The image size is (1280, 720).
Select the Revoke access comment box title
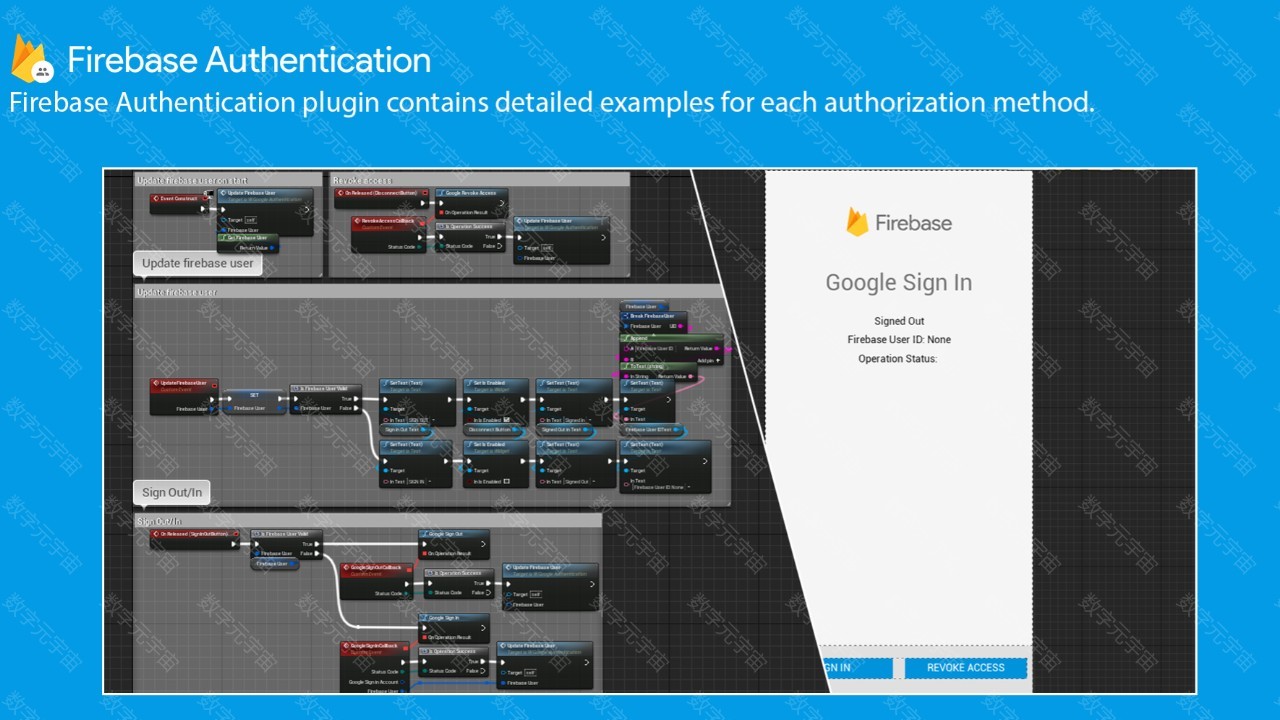click(x=362, y=181)
